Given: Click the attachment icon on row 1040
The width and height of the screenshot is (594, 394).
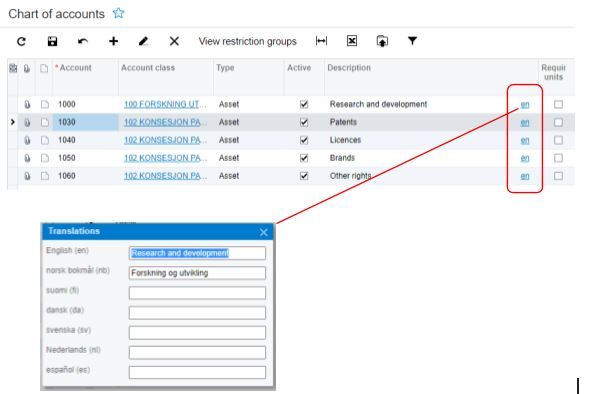Looking at the screenshot, I should 27,140.
